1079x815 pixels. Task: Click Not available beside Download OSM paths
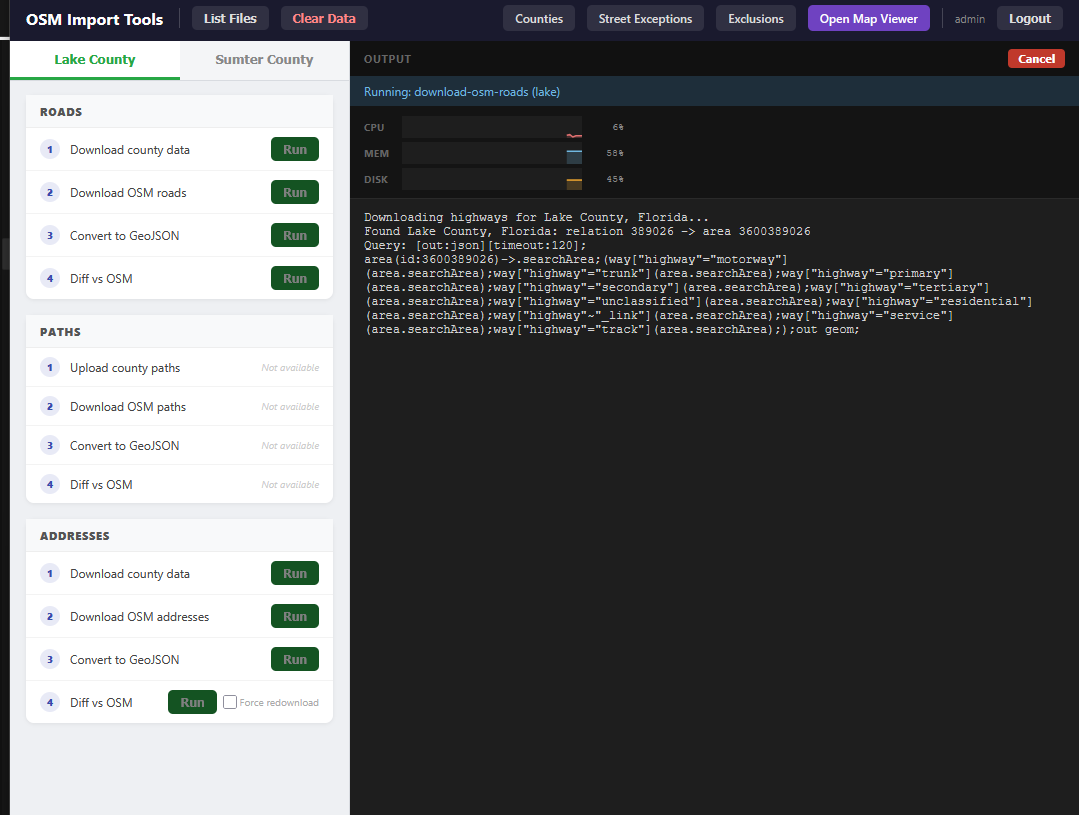[x=290, y=407]
